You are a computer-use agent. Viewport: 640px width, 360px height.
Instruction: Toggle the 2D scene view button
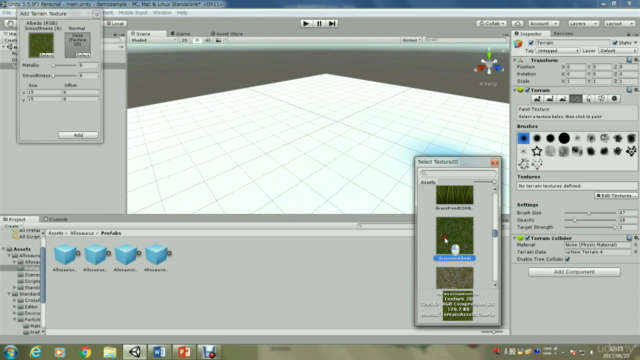tap(184, 40)
